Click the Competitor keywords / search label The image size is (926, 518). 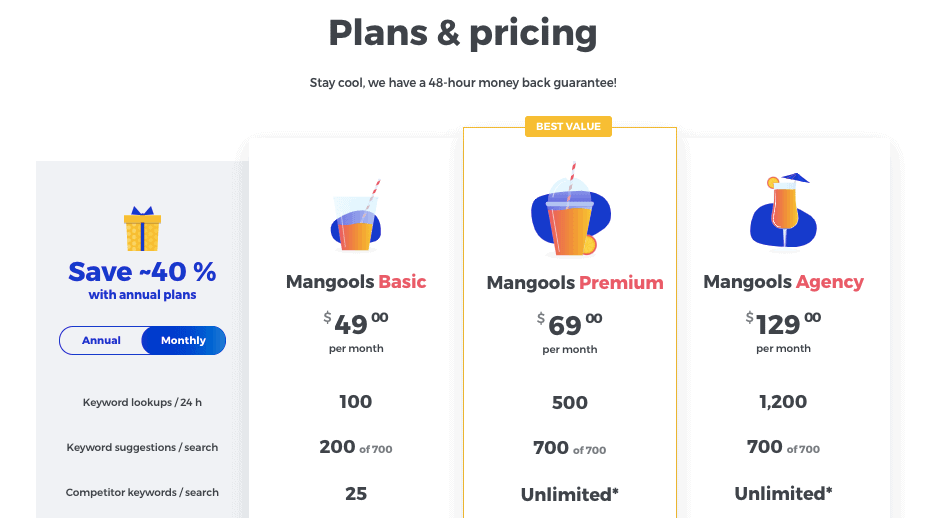pyautogui.click(x=142, y=493)
